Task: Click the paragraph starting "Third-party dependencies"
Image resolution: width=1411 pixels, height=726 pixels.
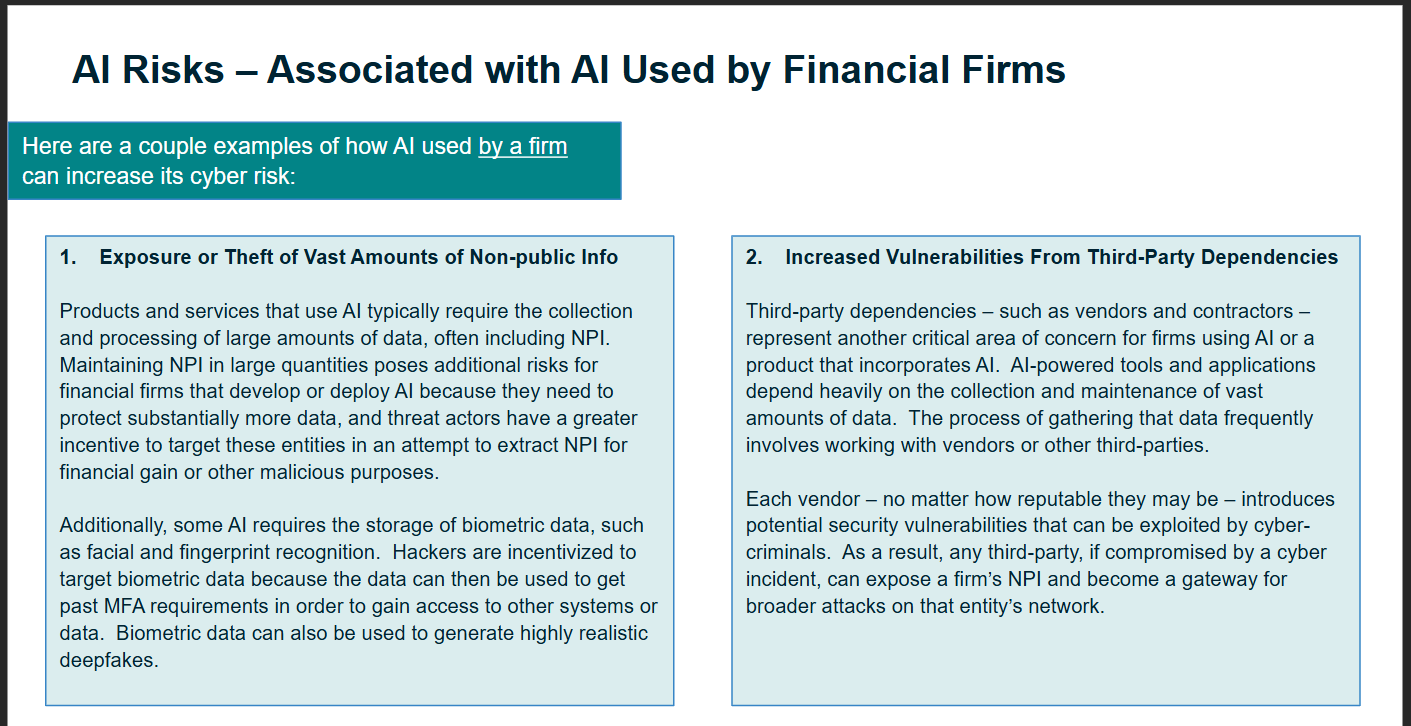Action: [1030, 378]
